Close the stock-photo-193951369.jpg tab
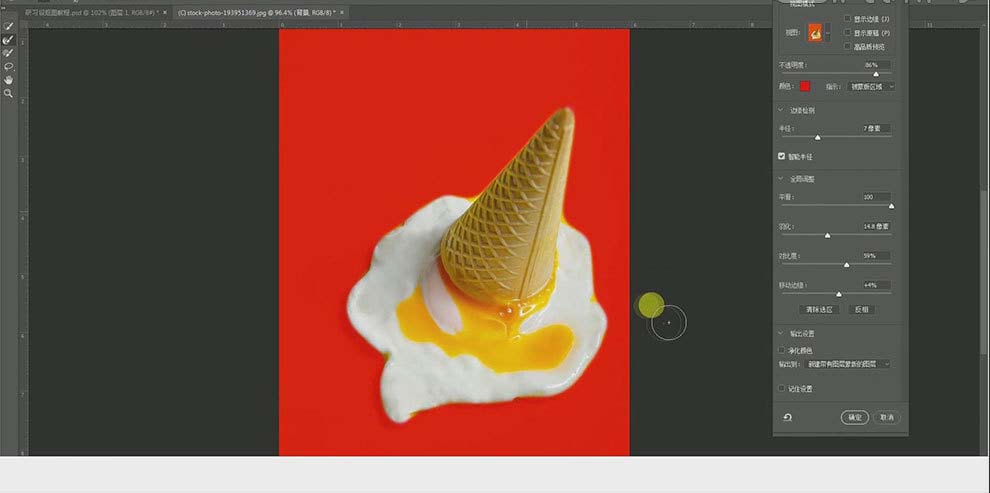The height and width of the screenshot is (493, 990). pos(342,12)
